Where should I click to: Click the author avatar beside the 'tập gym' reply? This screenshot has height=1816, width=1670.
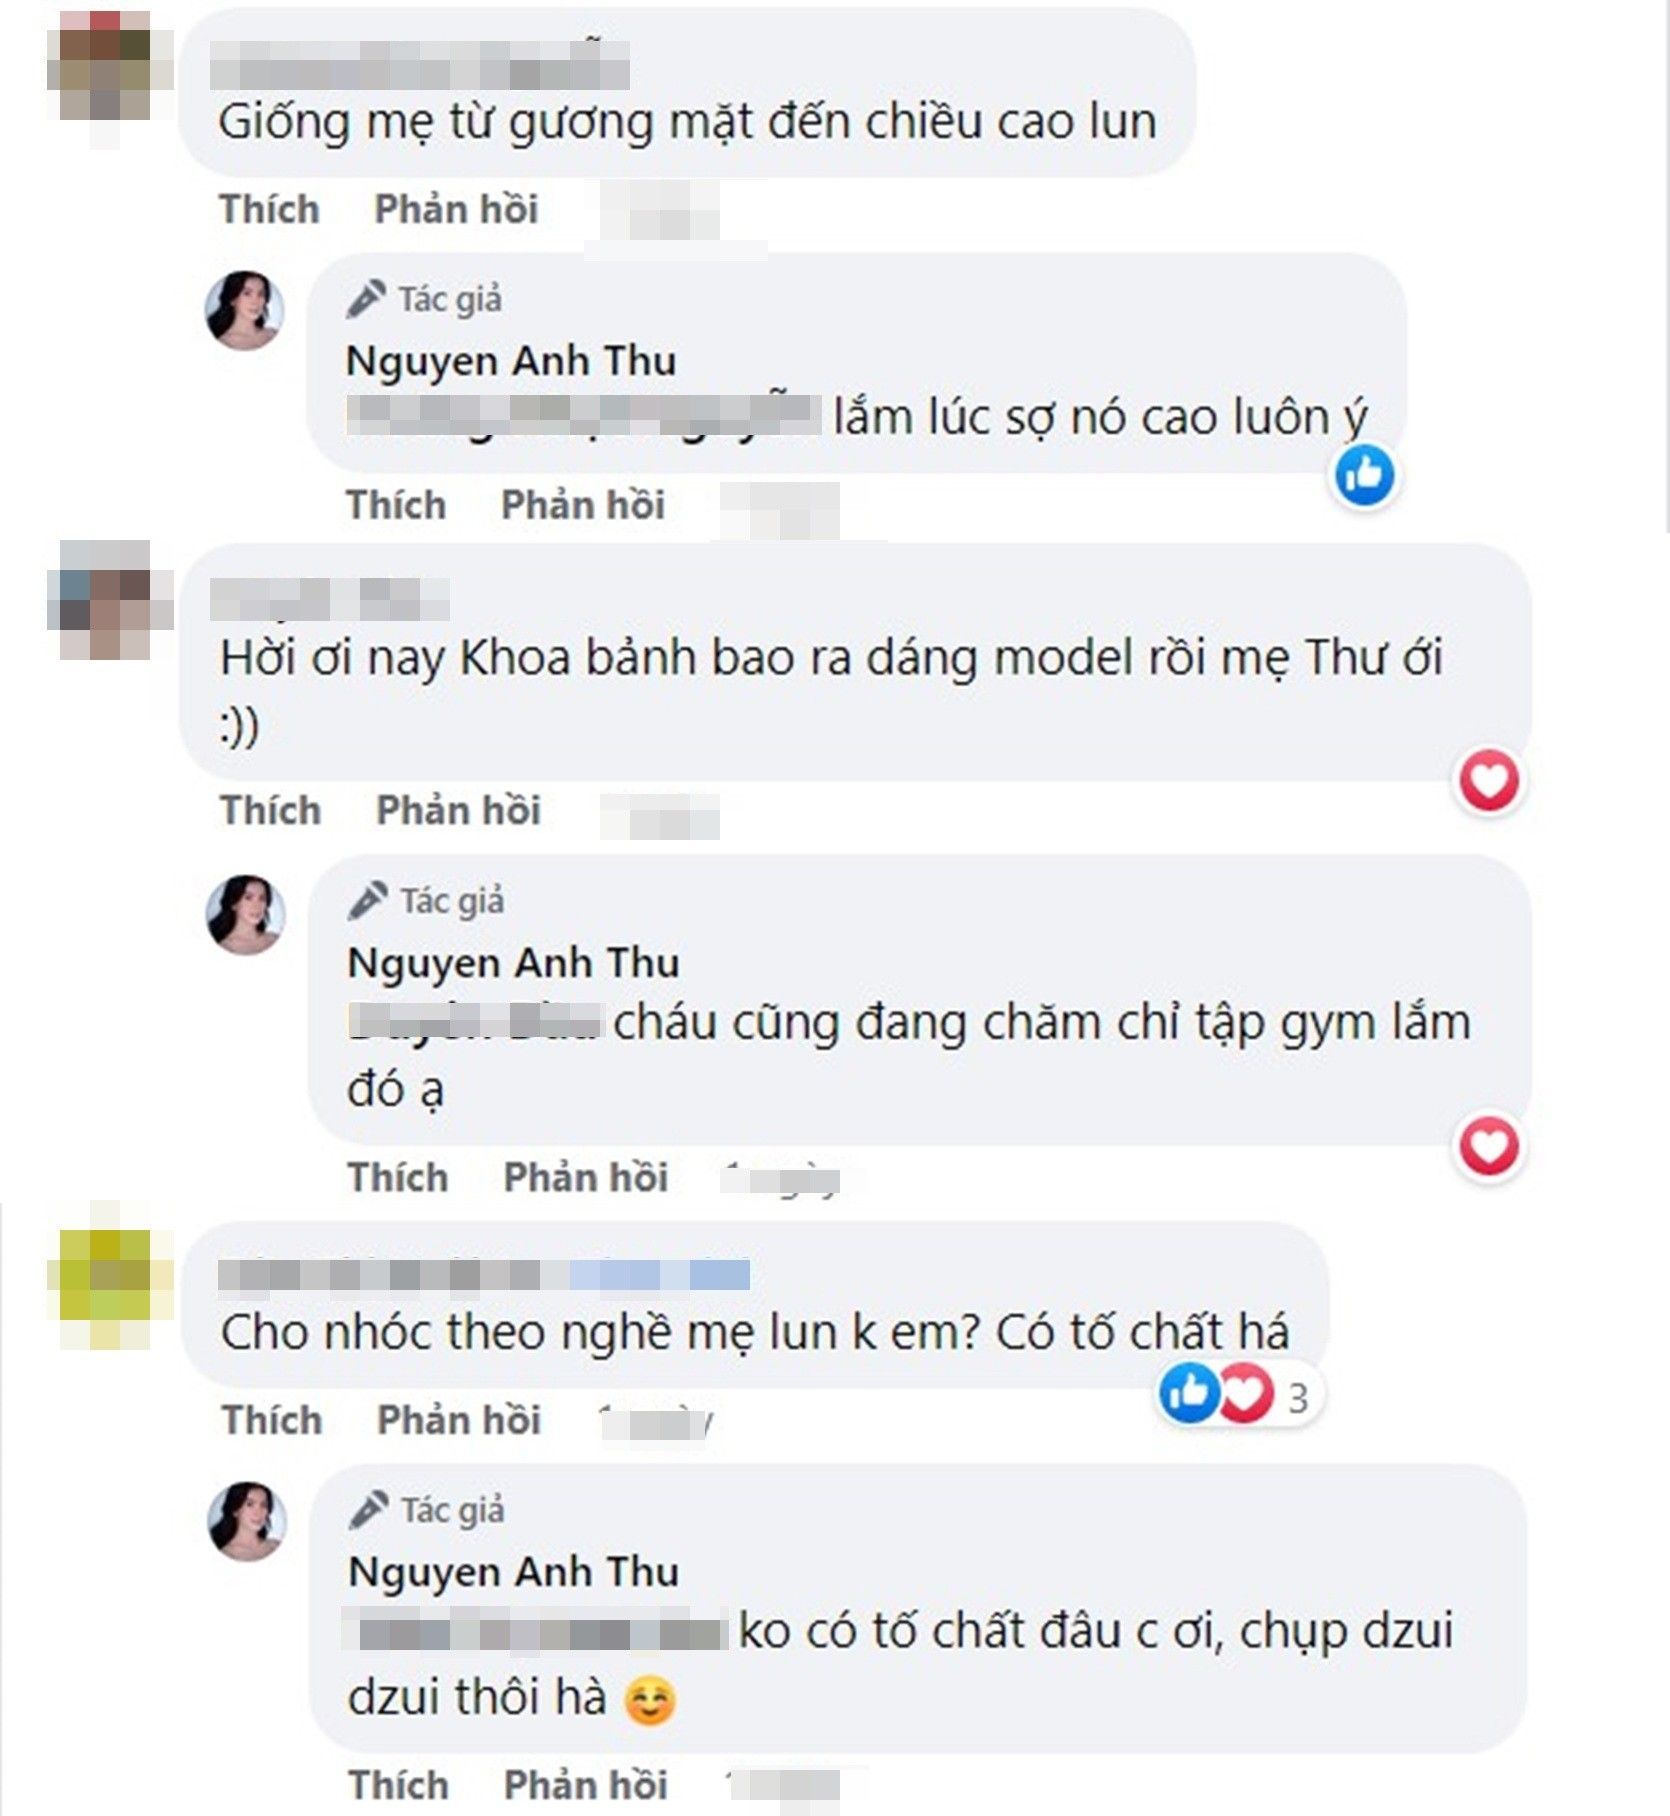(246, 915)
